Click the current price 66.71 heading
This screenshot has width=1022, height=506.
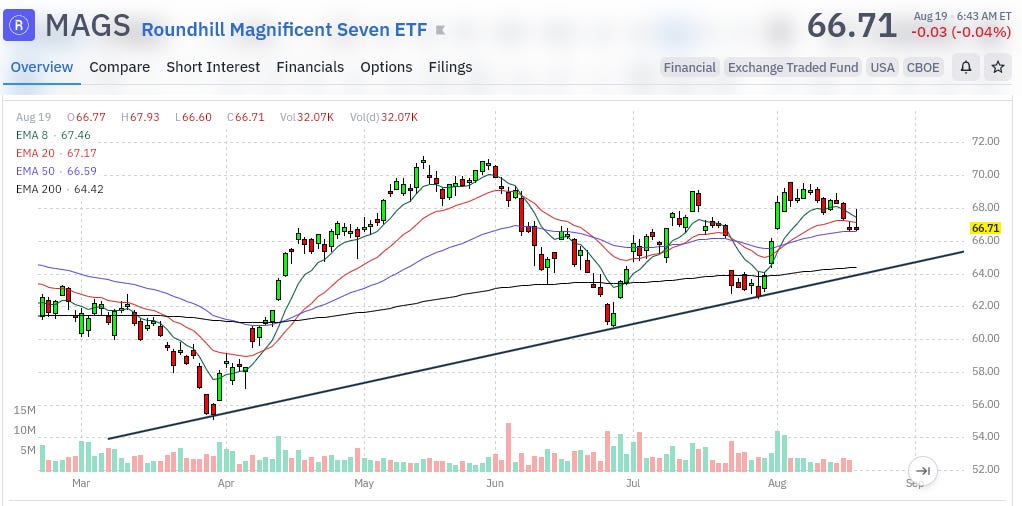point(852,26)
